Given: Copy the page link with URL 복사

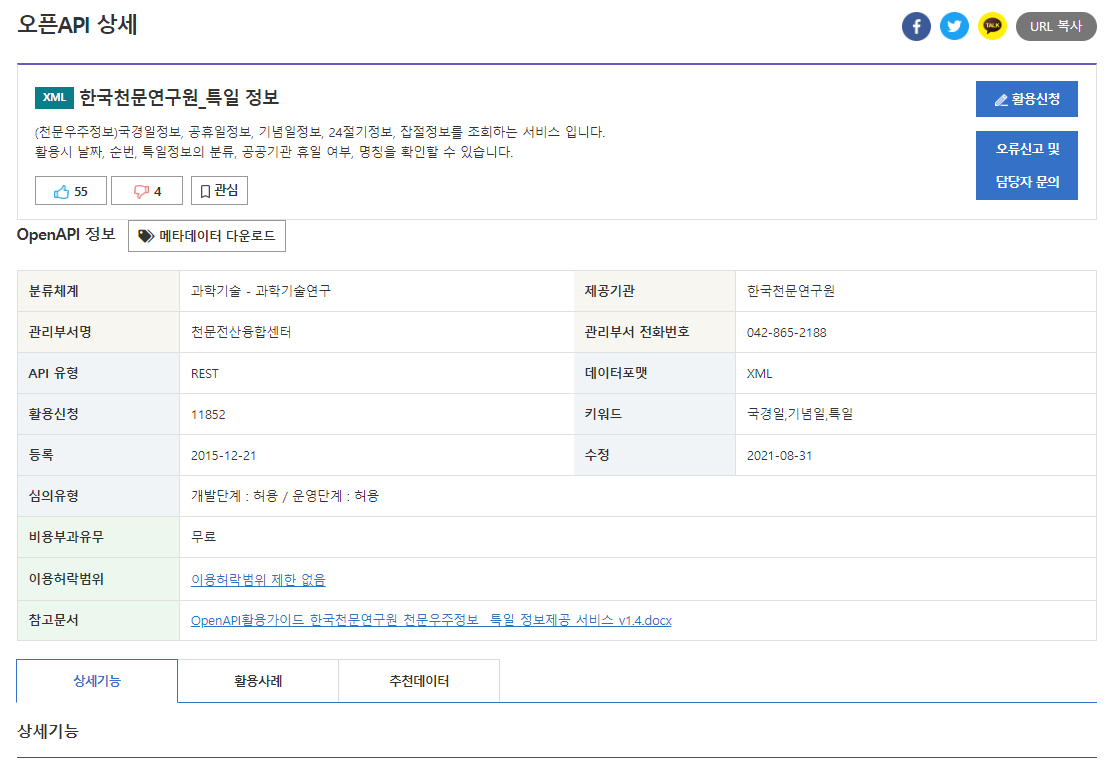Looking at the screenshot, I should 1056,27.
